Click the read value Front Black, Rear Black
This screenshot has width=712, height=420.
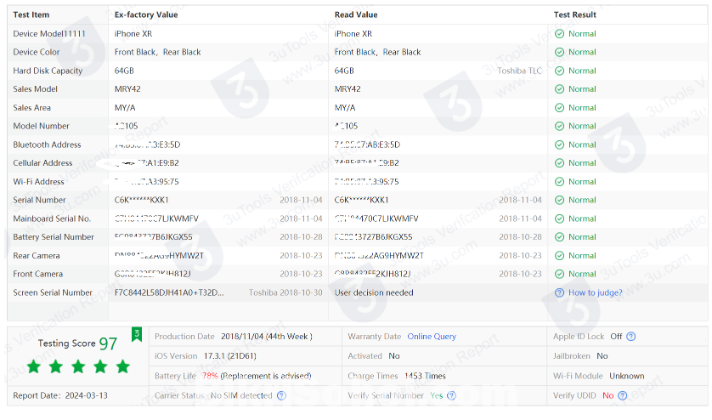(x=378, y=52)
